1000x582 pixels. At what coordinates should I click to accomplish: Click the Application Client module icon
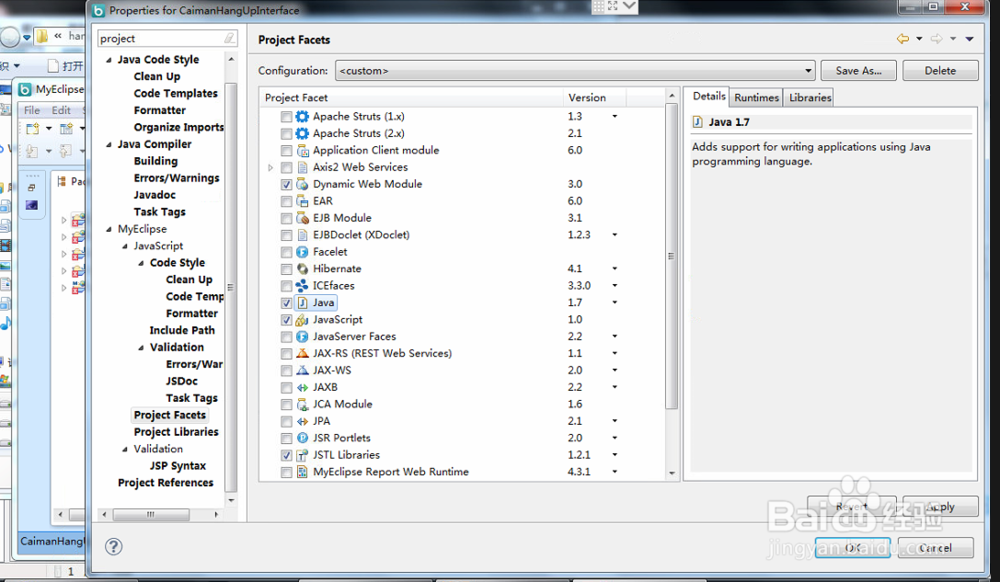(x=302, y=150)
